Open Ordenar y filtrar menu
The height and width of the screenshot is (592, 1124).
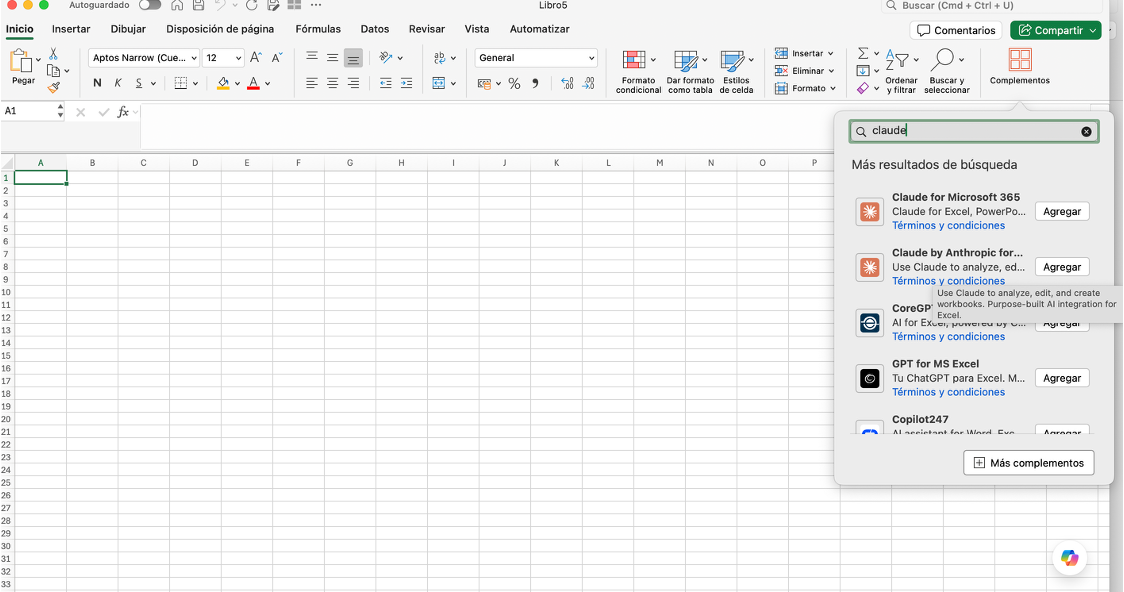(x=901, y=72)
